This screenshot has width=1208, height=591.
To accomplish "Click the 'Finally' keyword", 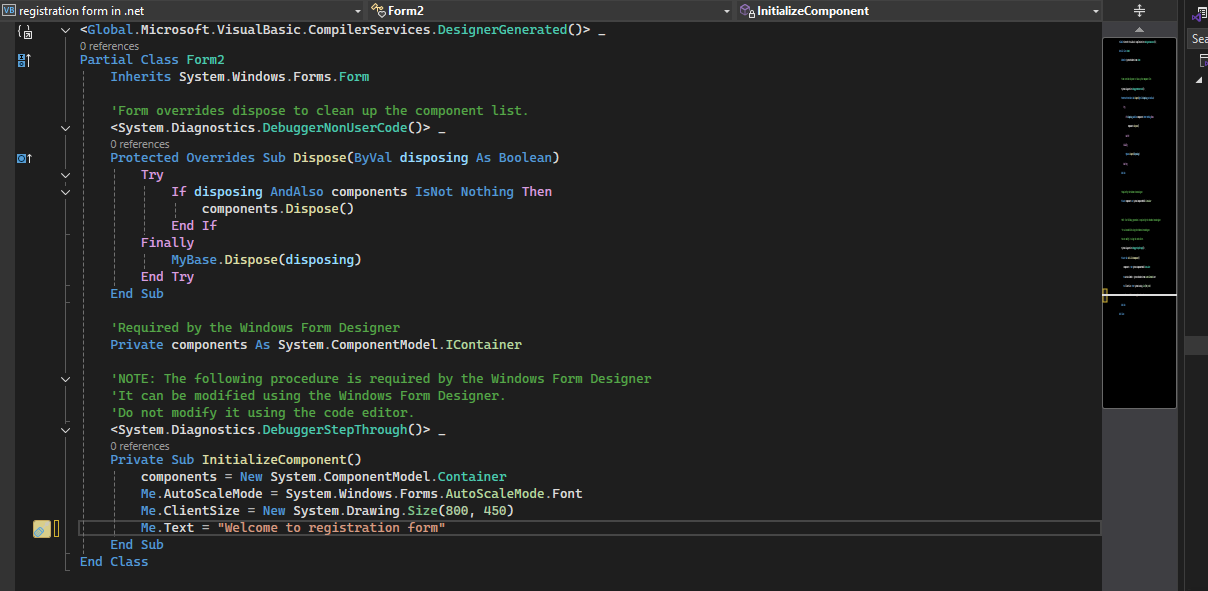I will point(167,243).
